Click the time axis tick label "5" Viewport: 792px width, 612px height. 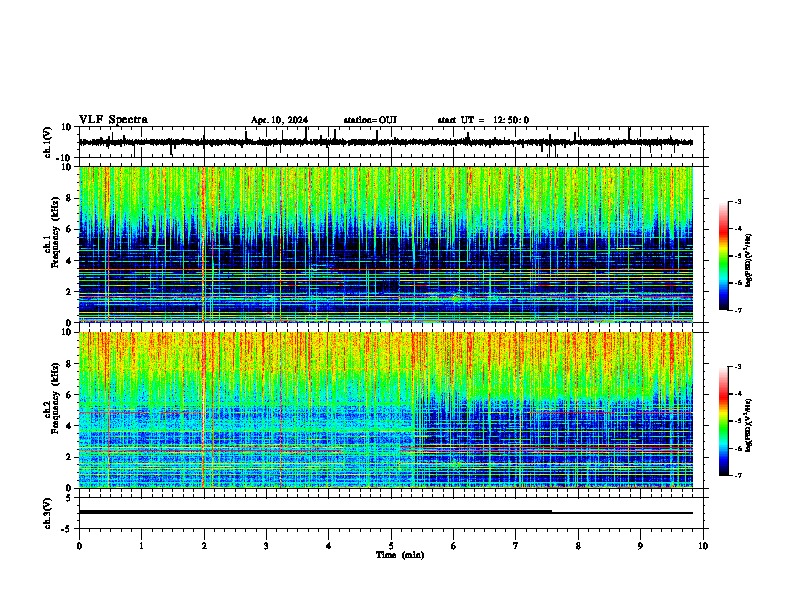tap(391, 546)
